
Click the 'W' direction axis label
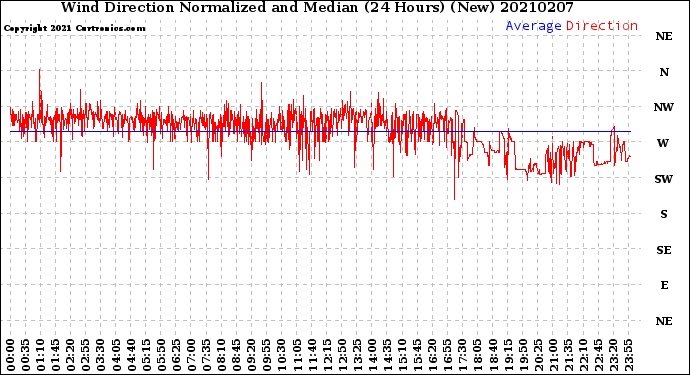[663, 143]
